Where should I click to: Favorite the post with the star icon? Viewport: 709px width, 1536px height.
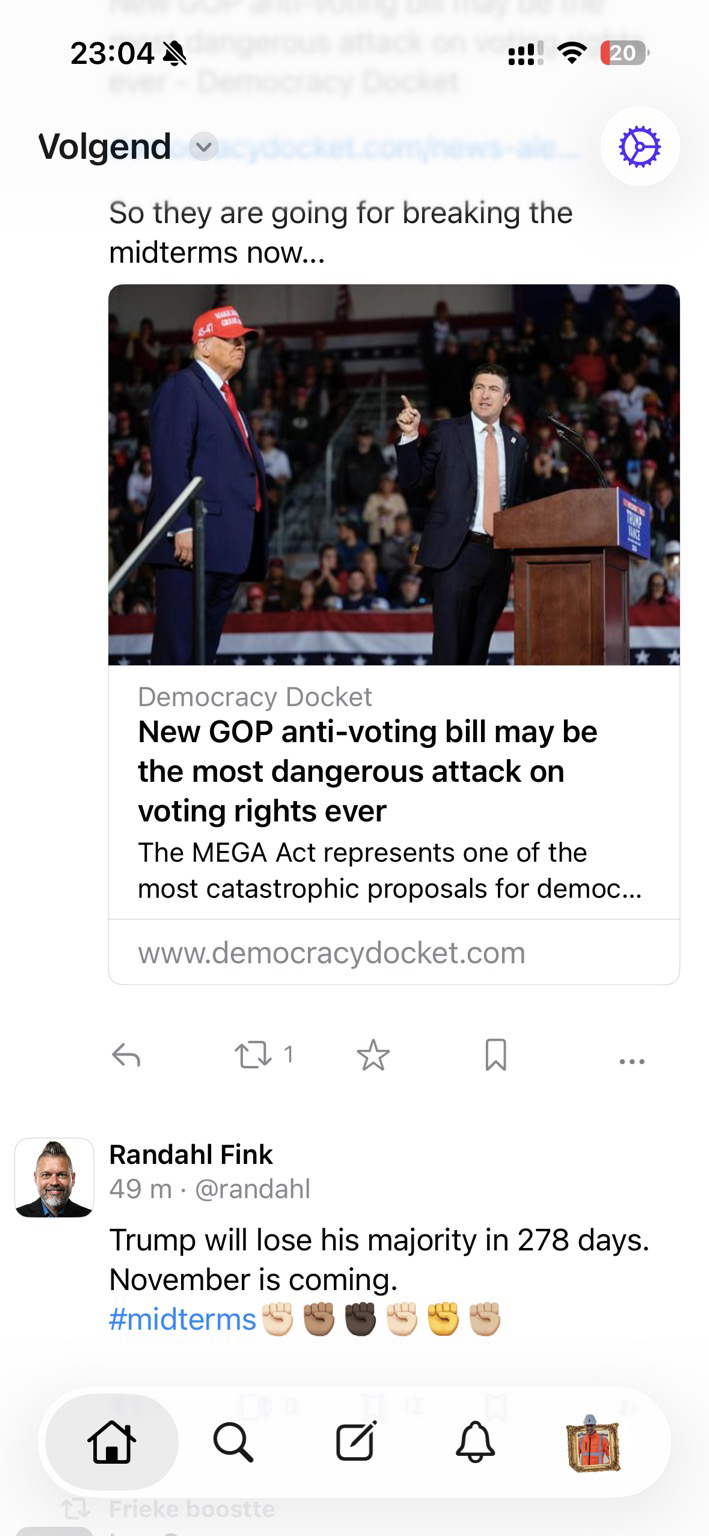pyautogui.click(x=373, y=1055)
